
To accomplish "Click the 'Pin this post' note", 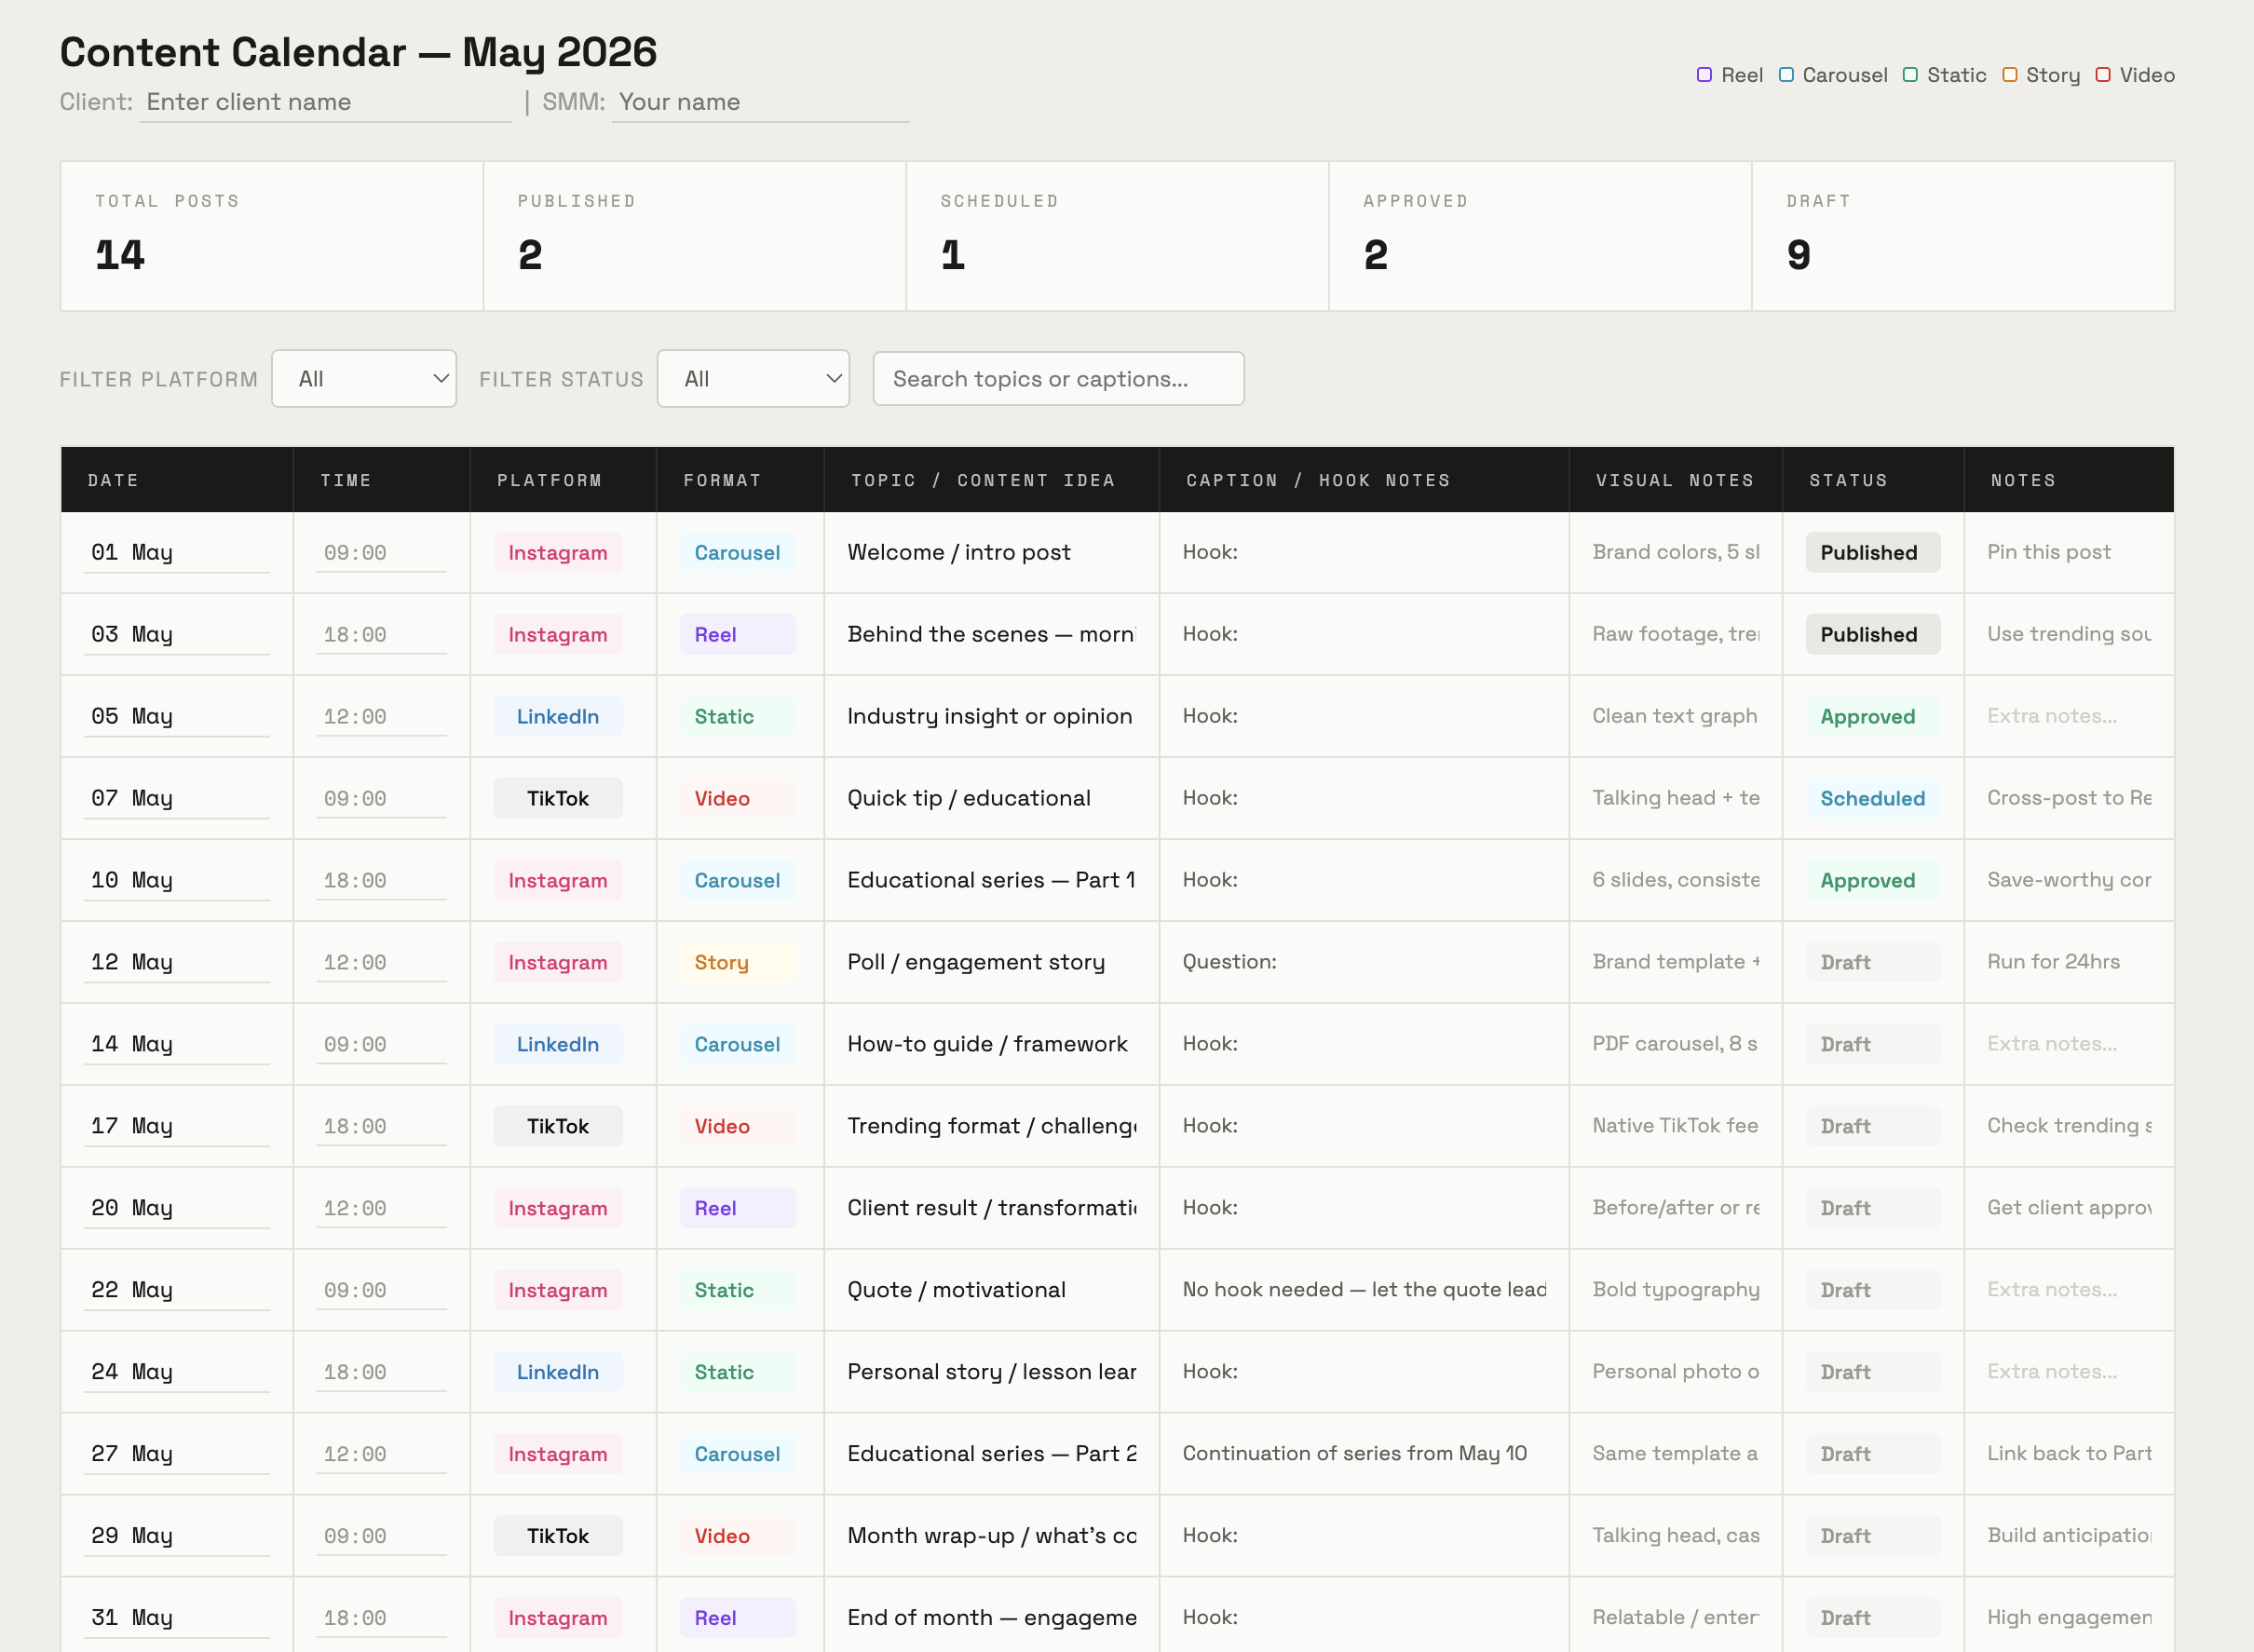I will point(2069,552).
